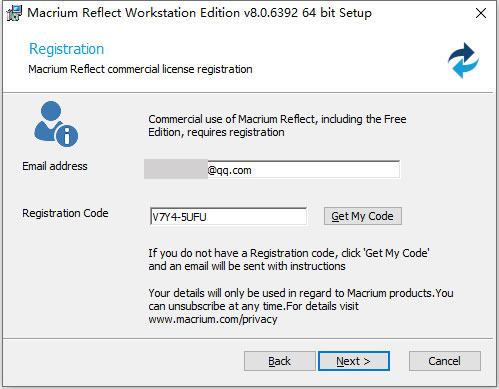This screenshot has width=499, height=389.
Task: Click the Registration Code label
Action: [65, 213]
